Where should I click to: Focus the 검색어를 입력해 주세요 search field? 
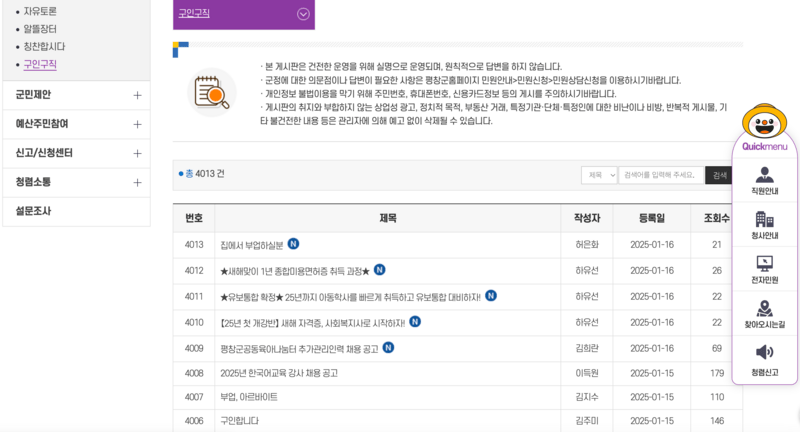click(661, 175)
